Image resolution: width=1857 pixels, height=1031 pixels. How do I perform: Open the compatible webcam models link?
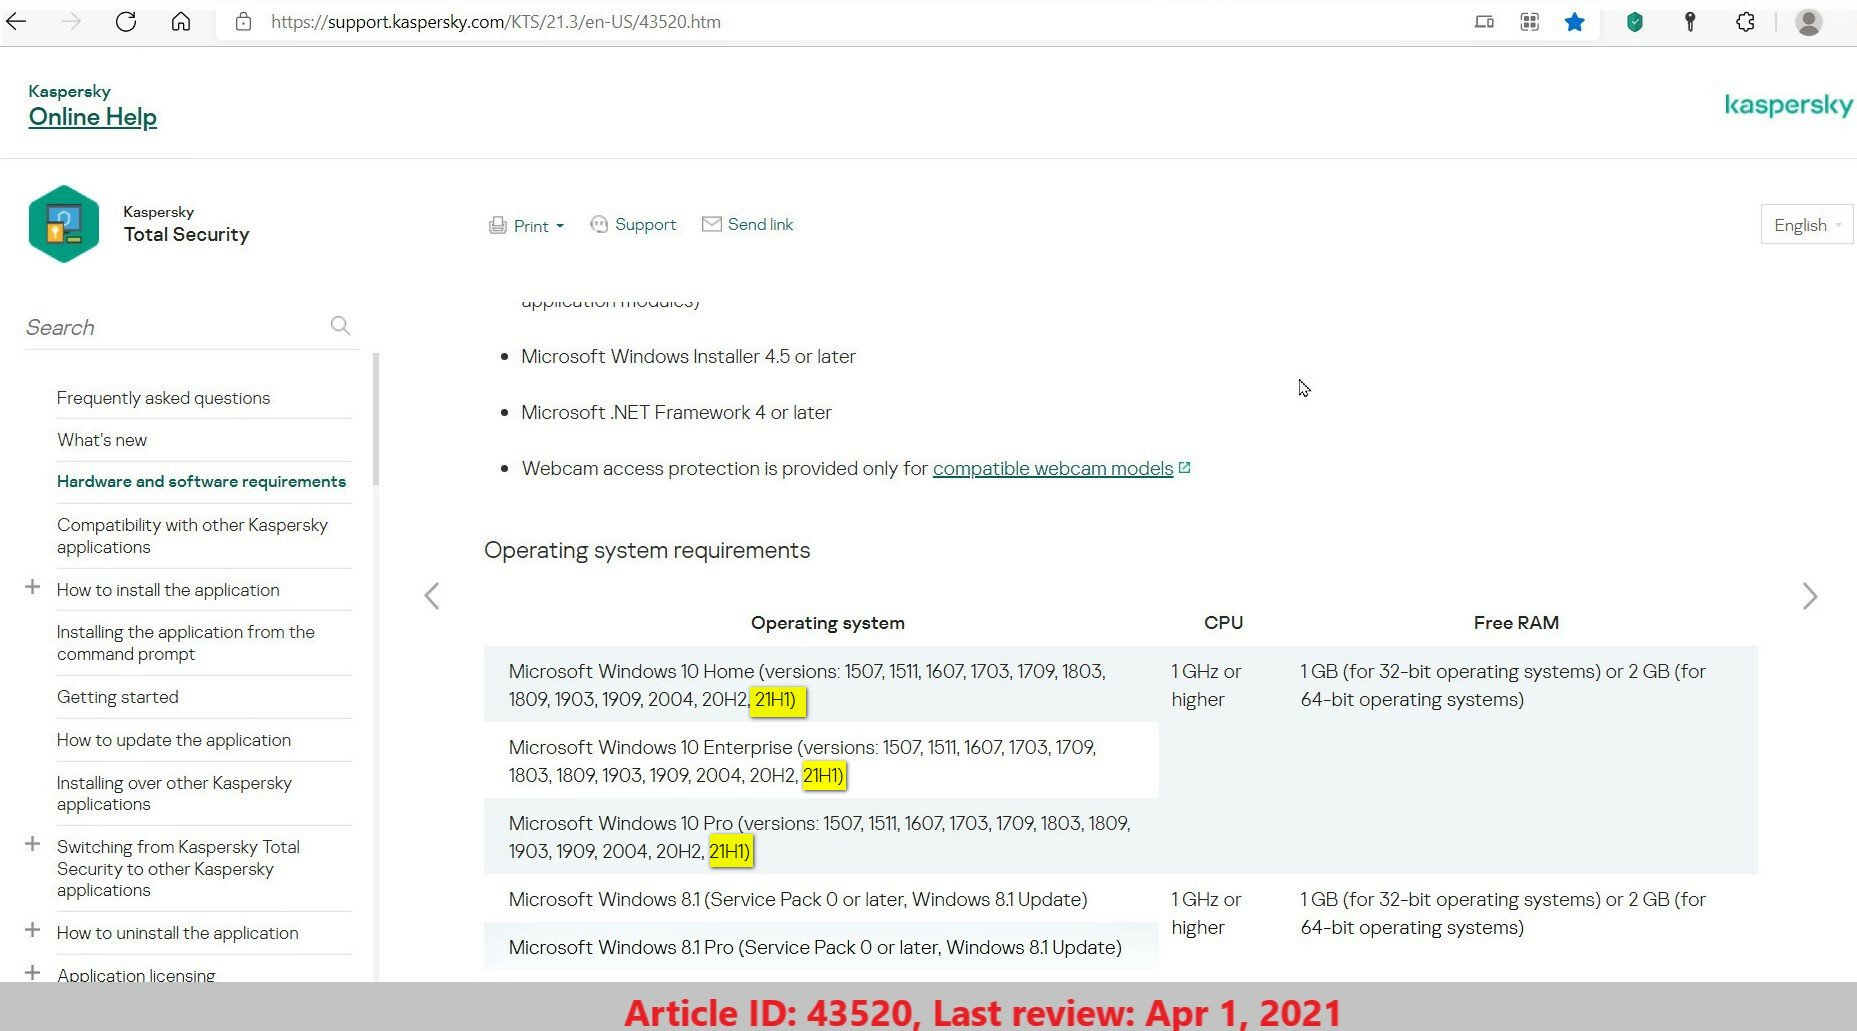click(1053, 469)
